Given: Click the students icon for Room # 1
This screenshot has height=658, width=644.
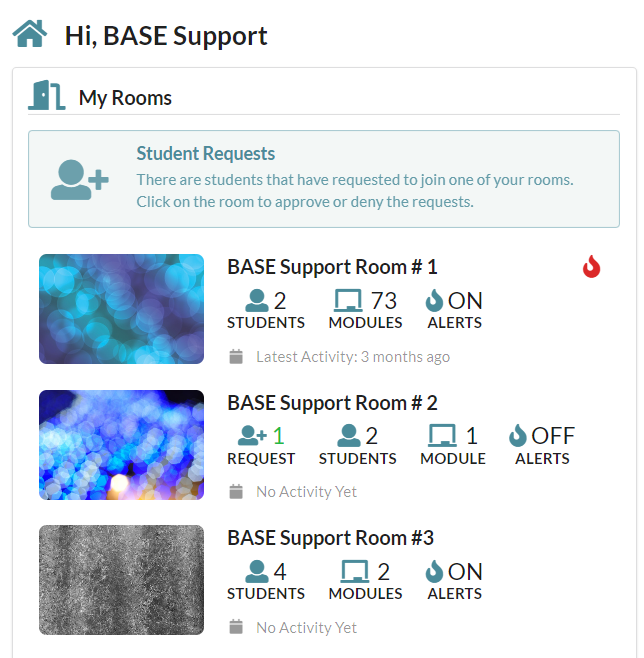Looking at the screenshot, I should [256, 300].
